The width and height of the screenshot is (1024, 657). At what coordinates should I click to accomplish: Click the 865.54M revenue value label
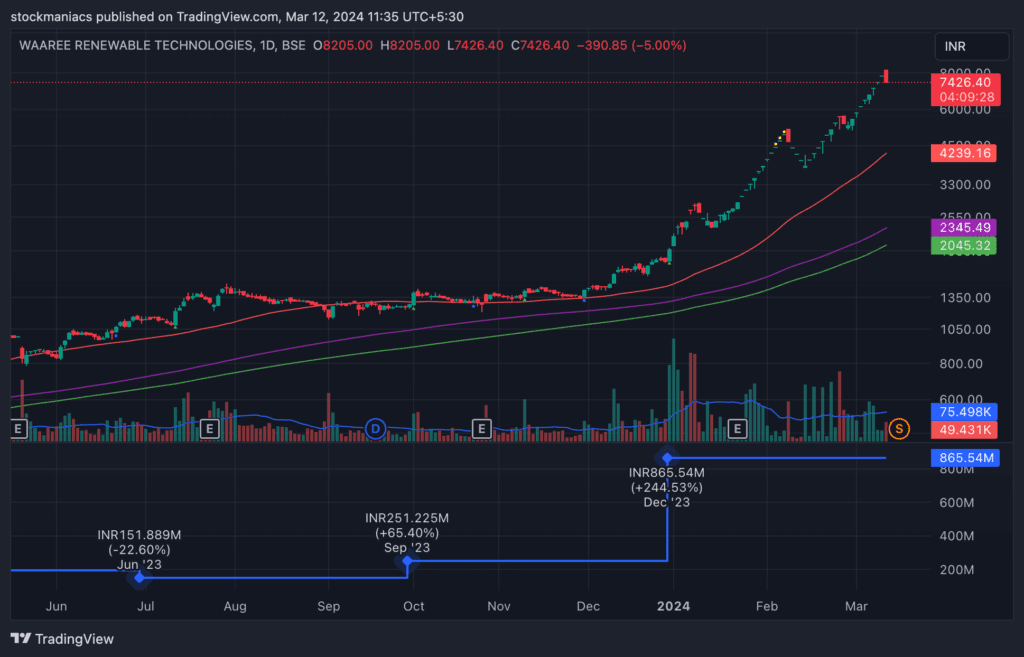pyautogui.click(x=965, y=458)
